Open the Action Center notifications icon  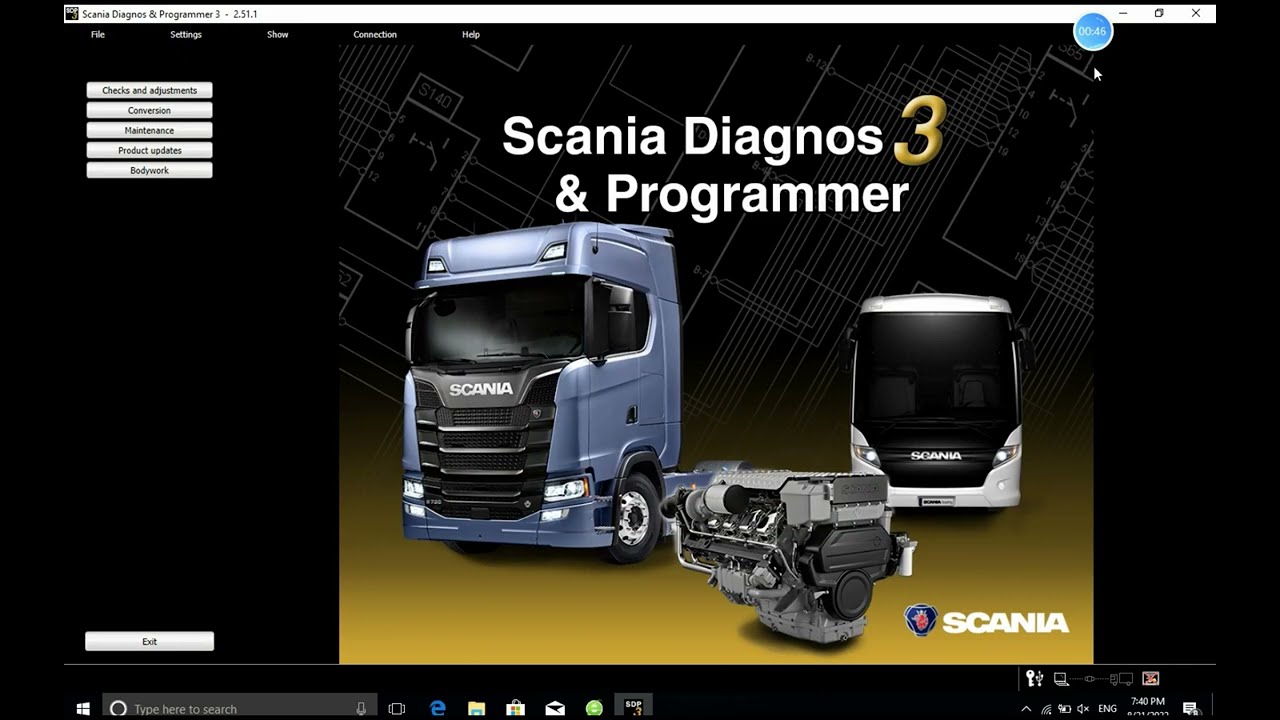1190,709
